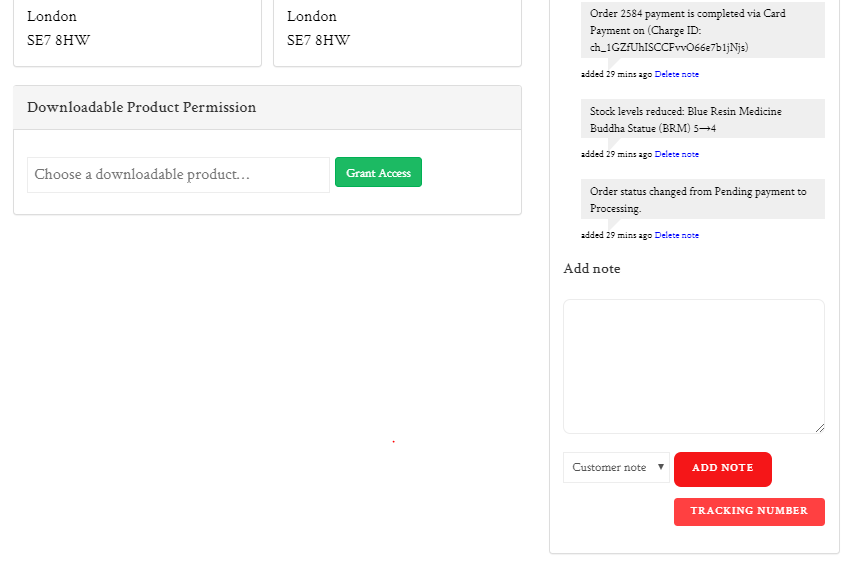Grab the note textarea resize handle

pos(820,428)
